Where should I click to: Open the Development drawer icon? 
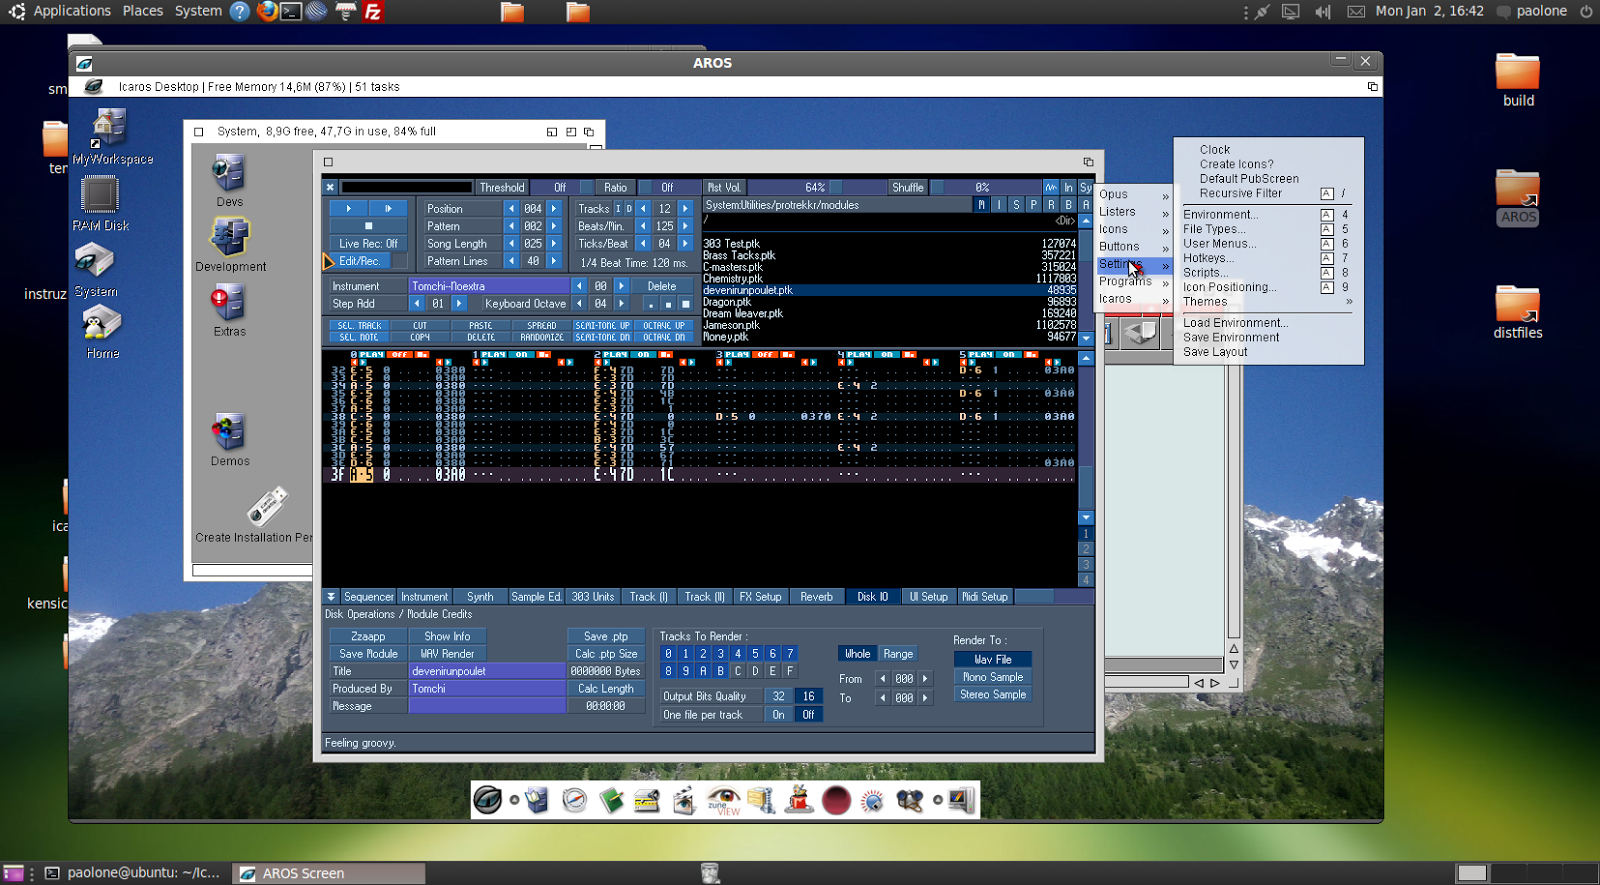pyautogui.click(x=230, y=240)
